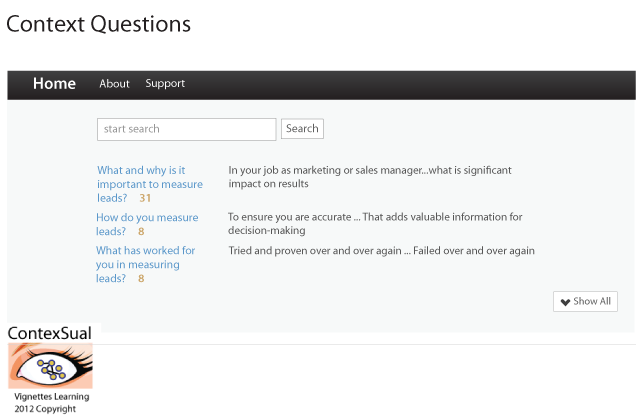
Task: Click the start search input field
Action: (x=186, y=129)
